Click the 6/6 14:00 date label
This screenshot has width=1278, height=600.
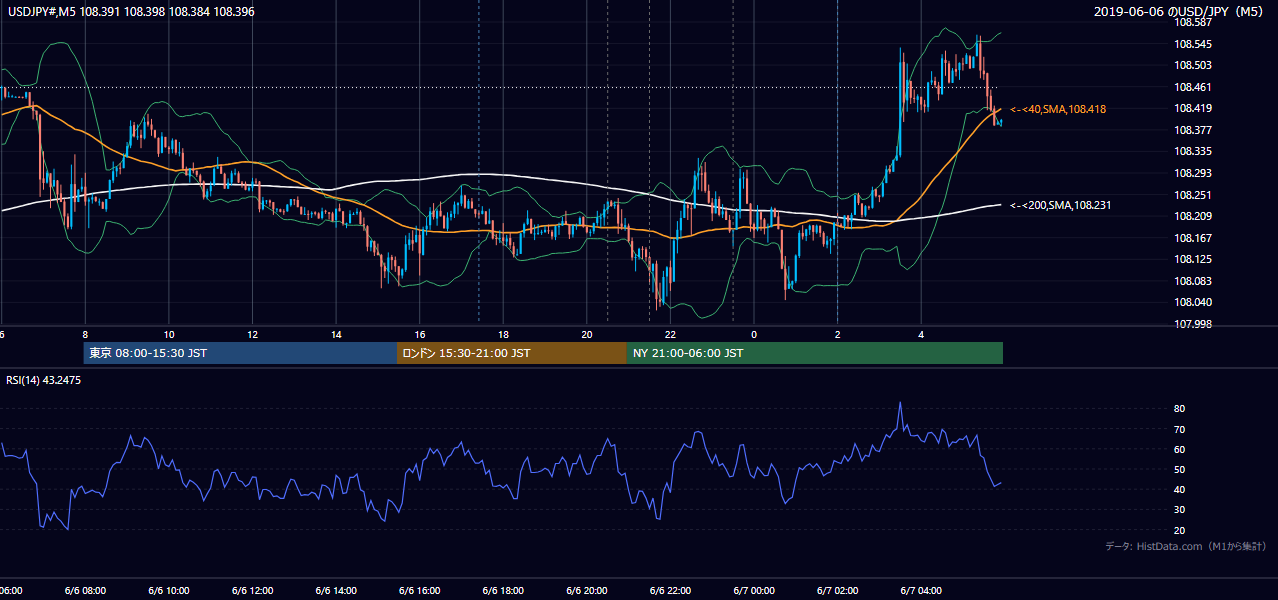click(336, 591)
